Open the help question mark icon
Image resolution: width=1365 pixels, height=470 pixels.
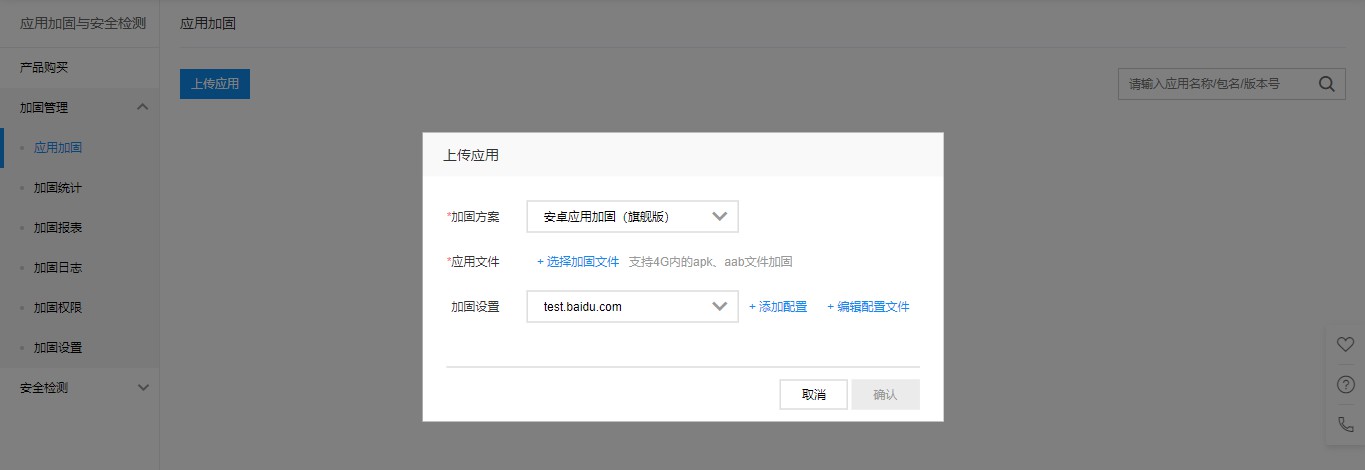pos(1345,384)
